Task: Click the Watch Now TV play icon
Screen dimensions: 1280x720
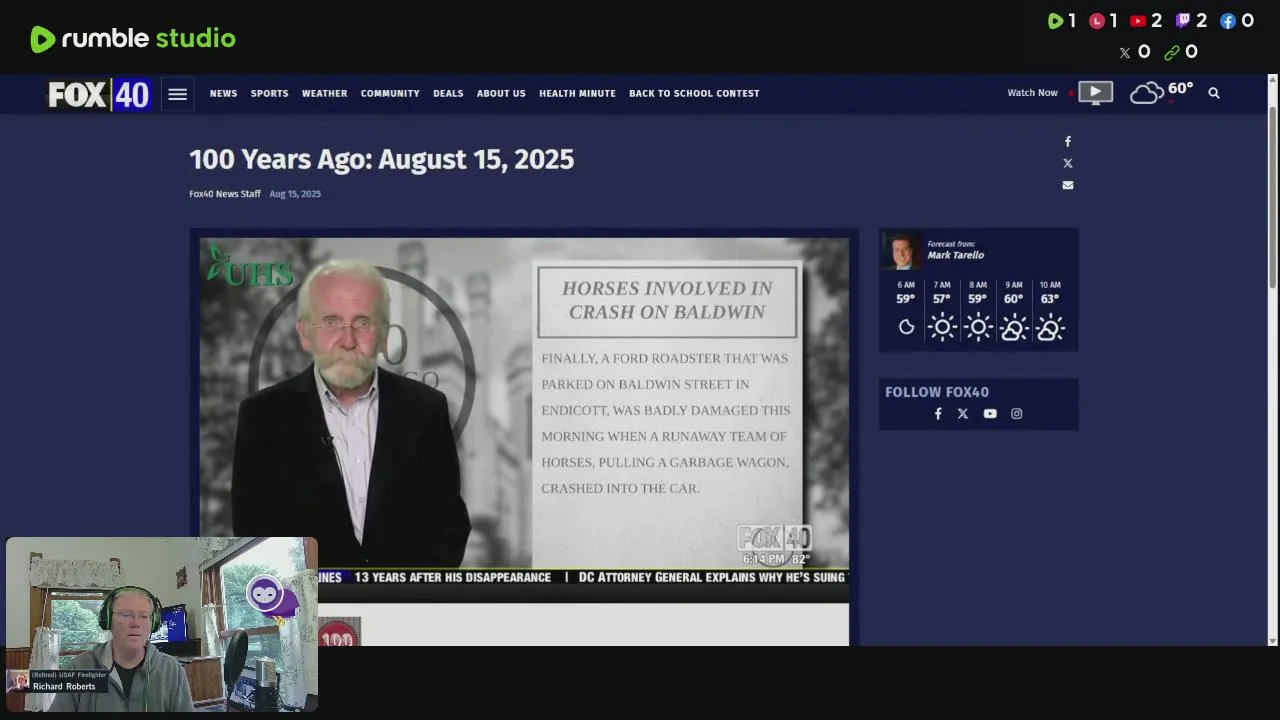Action: pyautogui.click(x=1095, y=93)
